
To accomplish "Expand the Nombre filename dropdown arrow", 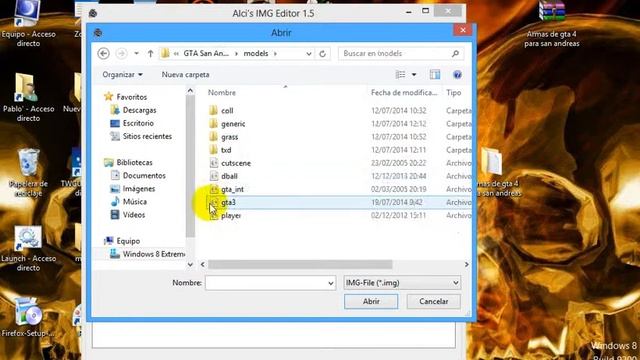I will (331, 283).
